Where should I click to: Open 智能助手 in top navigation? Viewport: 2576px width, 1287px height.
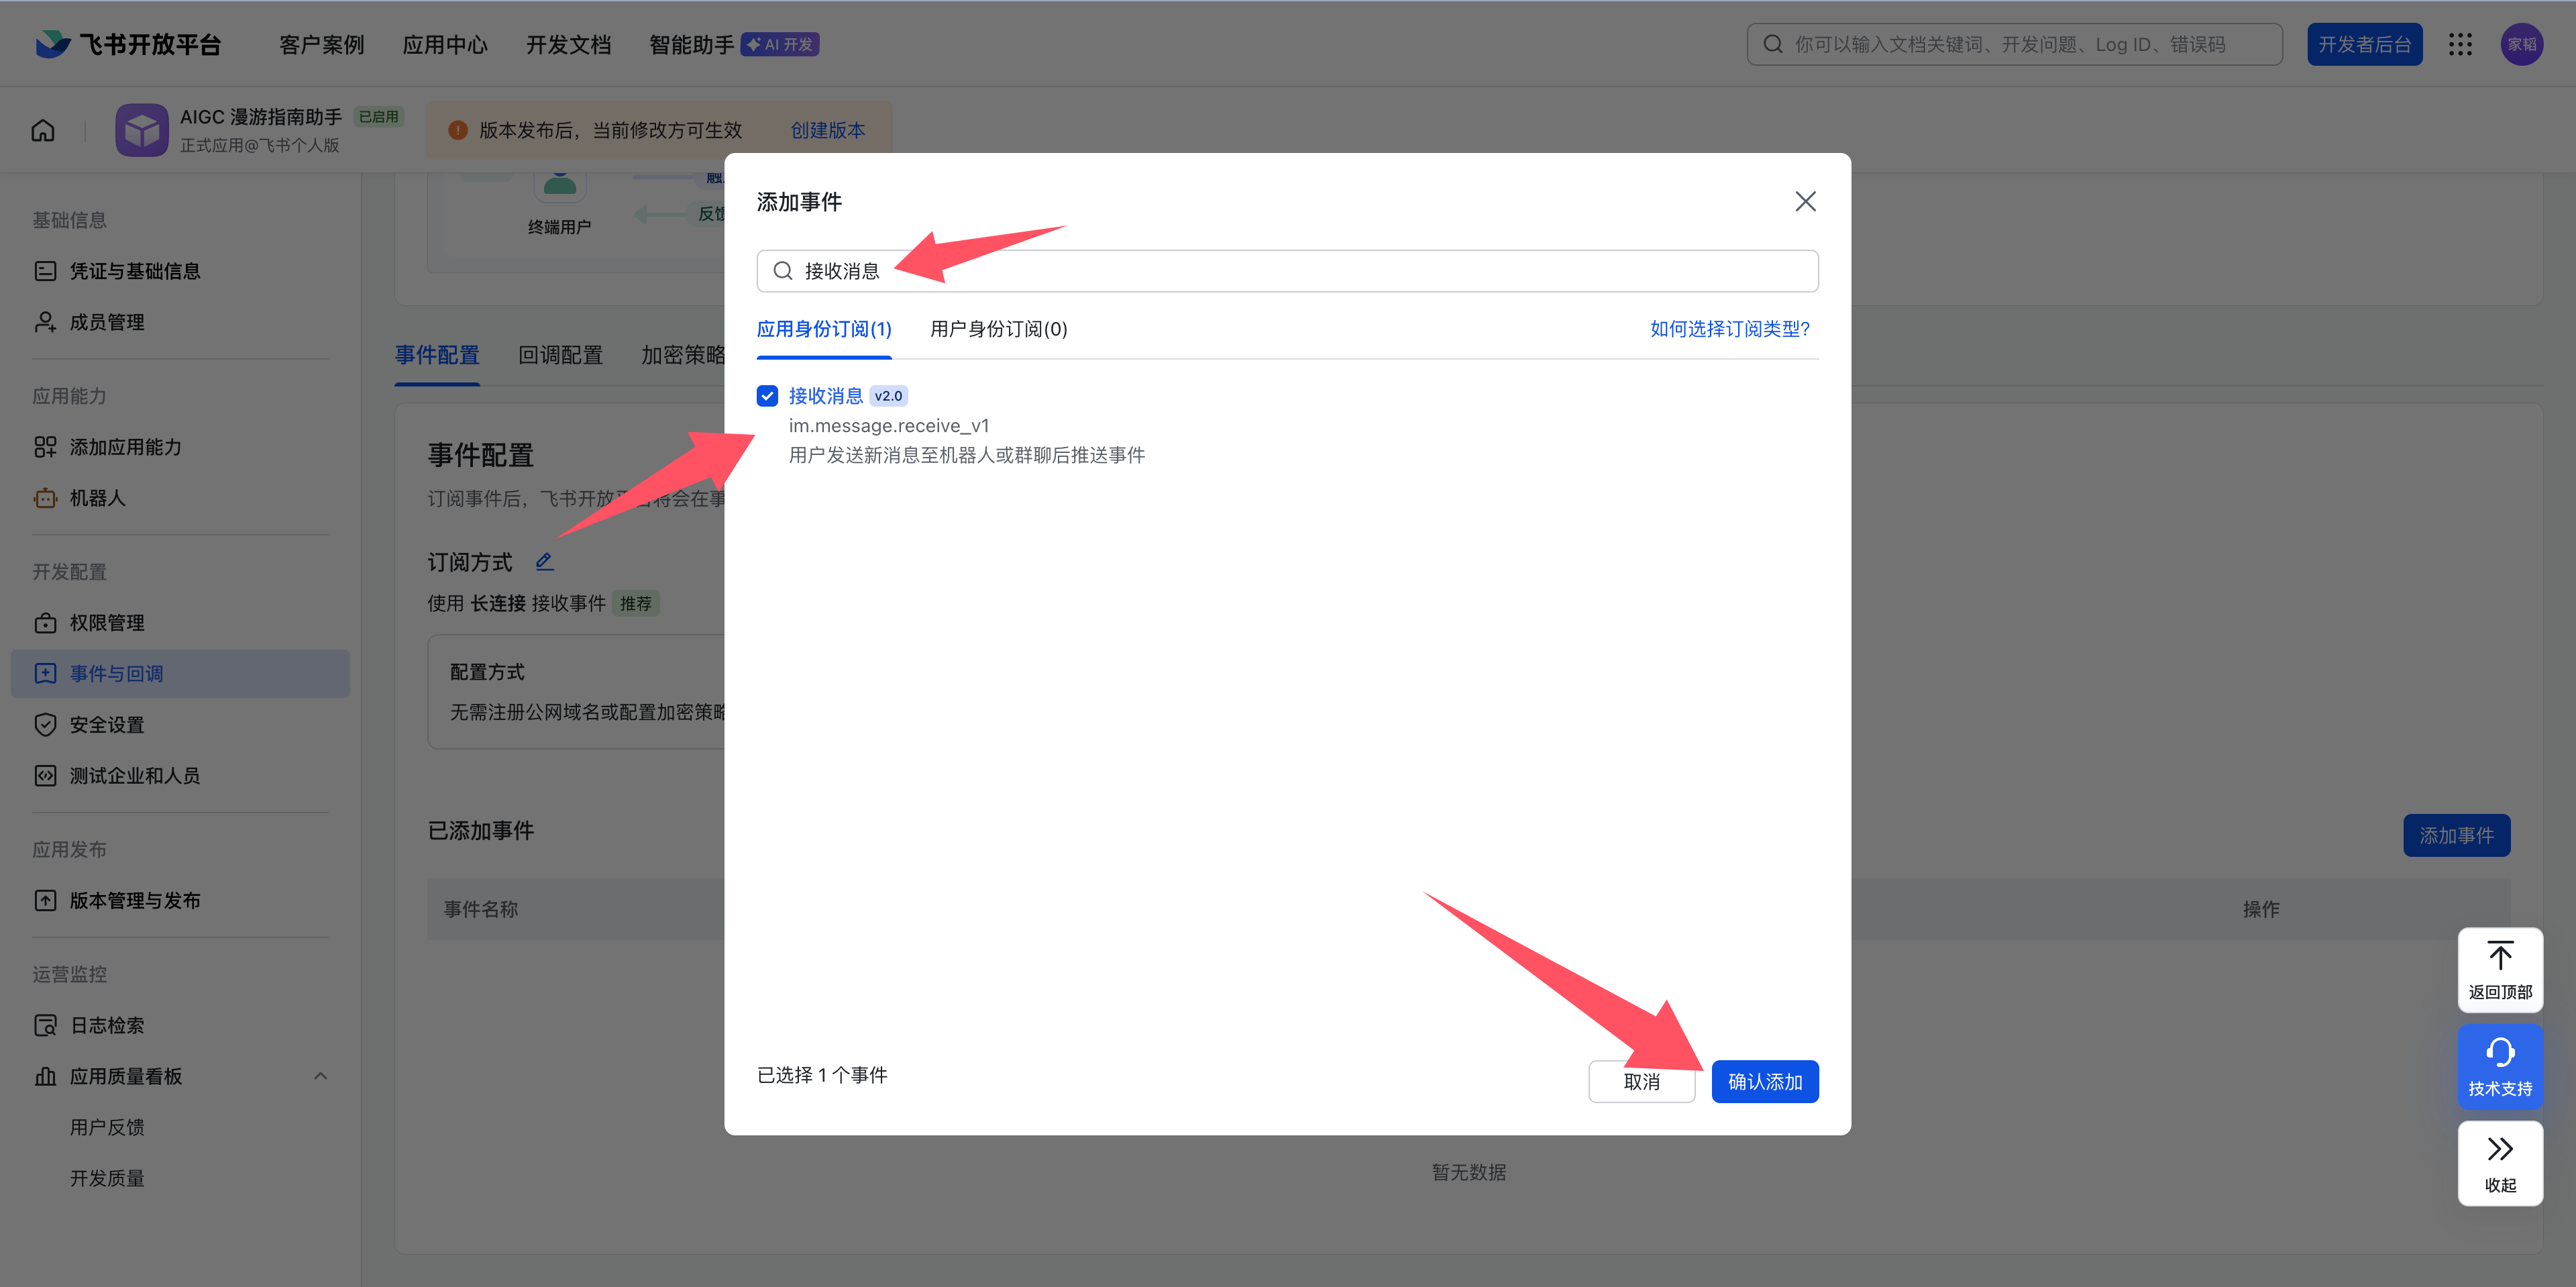[x=691, y=45]
